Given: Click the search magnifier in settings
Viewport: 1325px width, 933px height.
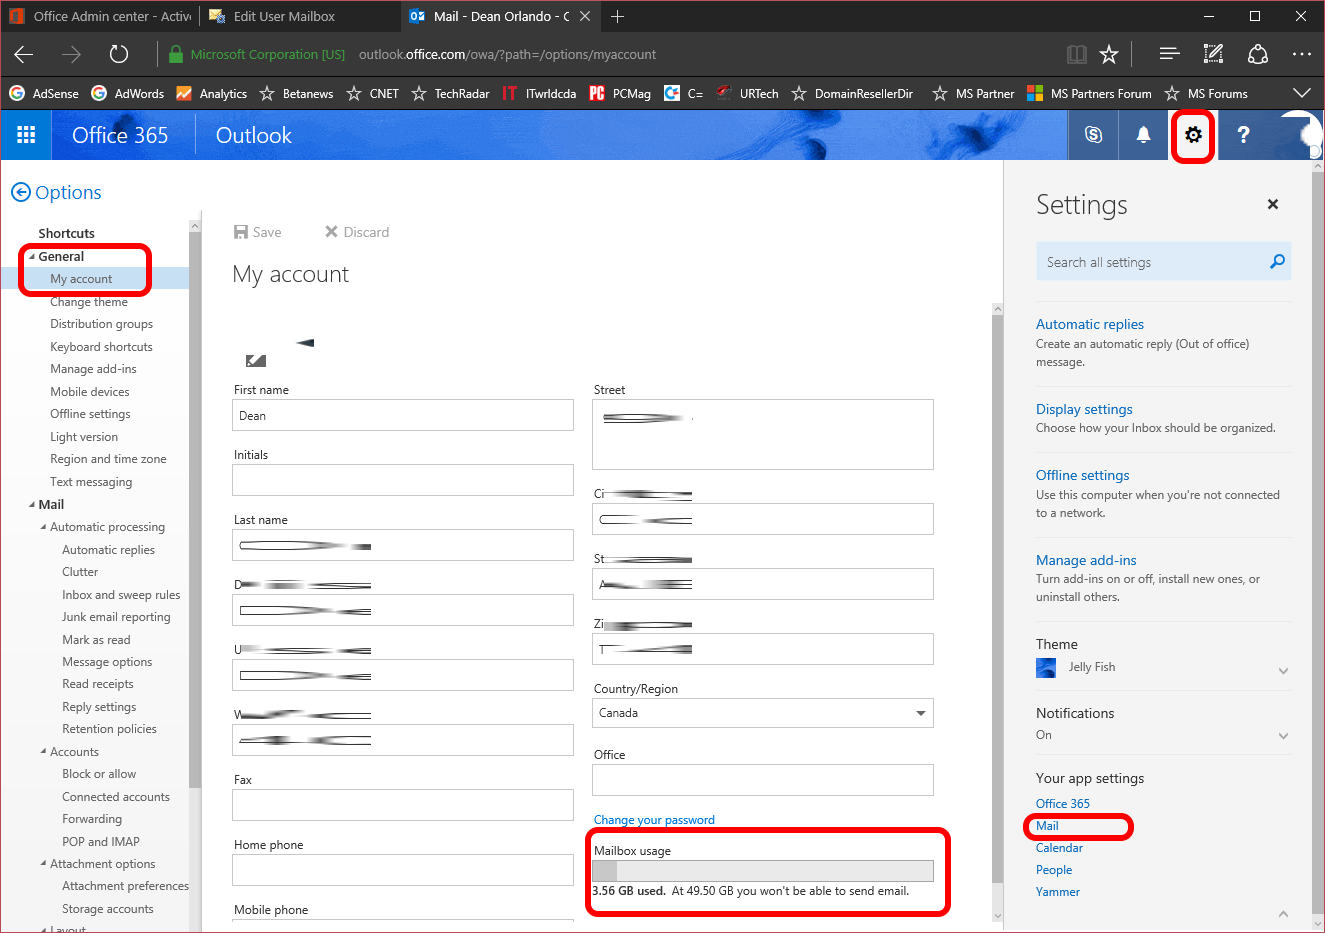Looking at the screenshot, I should click(1276, 262).
